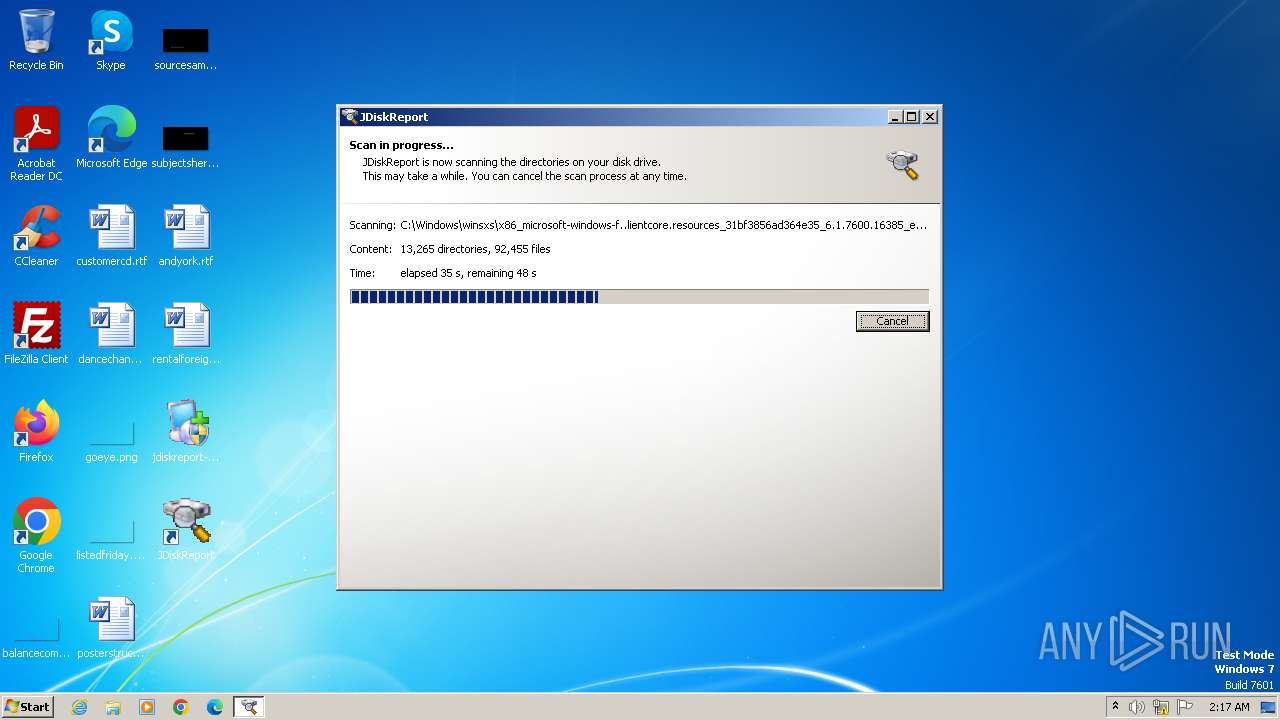Click JDiskReport taskbar button
This screenshot has height=720, width=1280.
coord(249,707)
